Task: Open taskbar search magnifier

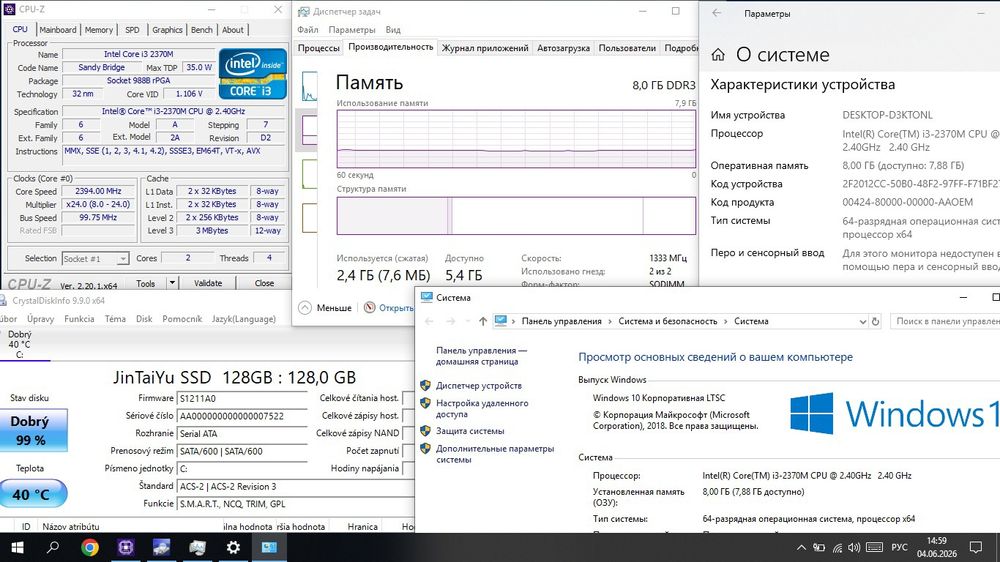Action: click(x=53, y=547)
